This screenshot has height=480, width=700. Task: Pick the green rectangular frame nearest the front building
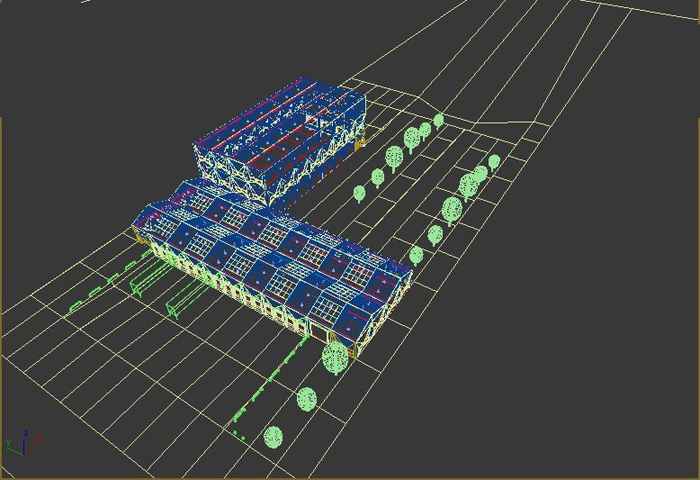tap(185, 300)
